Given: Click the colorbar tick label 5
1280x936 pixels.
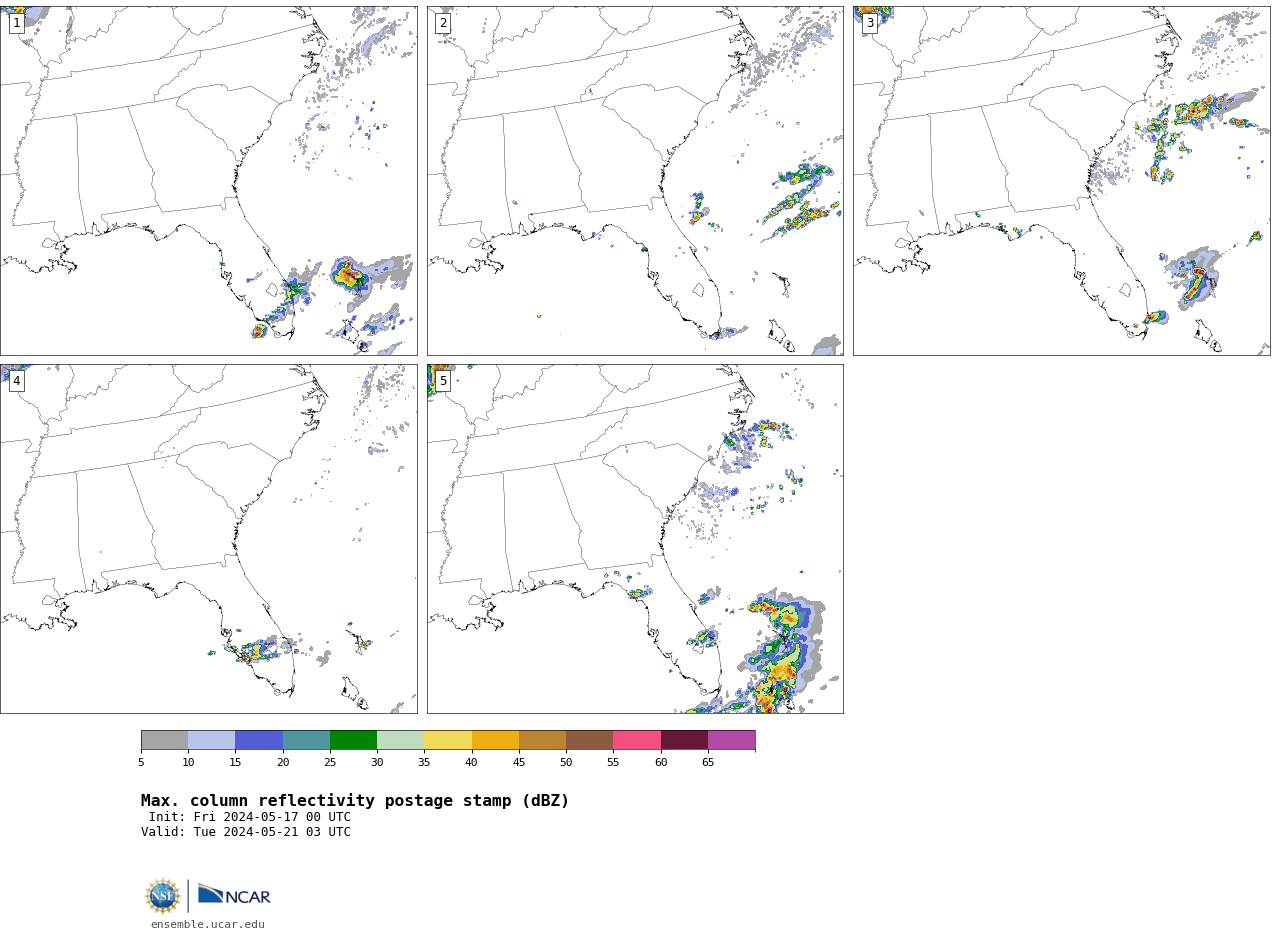Looking at the screenshot, I should (141, 763).
